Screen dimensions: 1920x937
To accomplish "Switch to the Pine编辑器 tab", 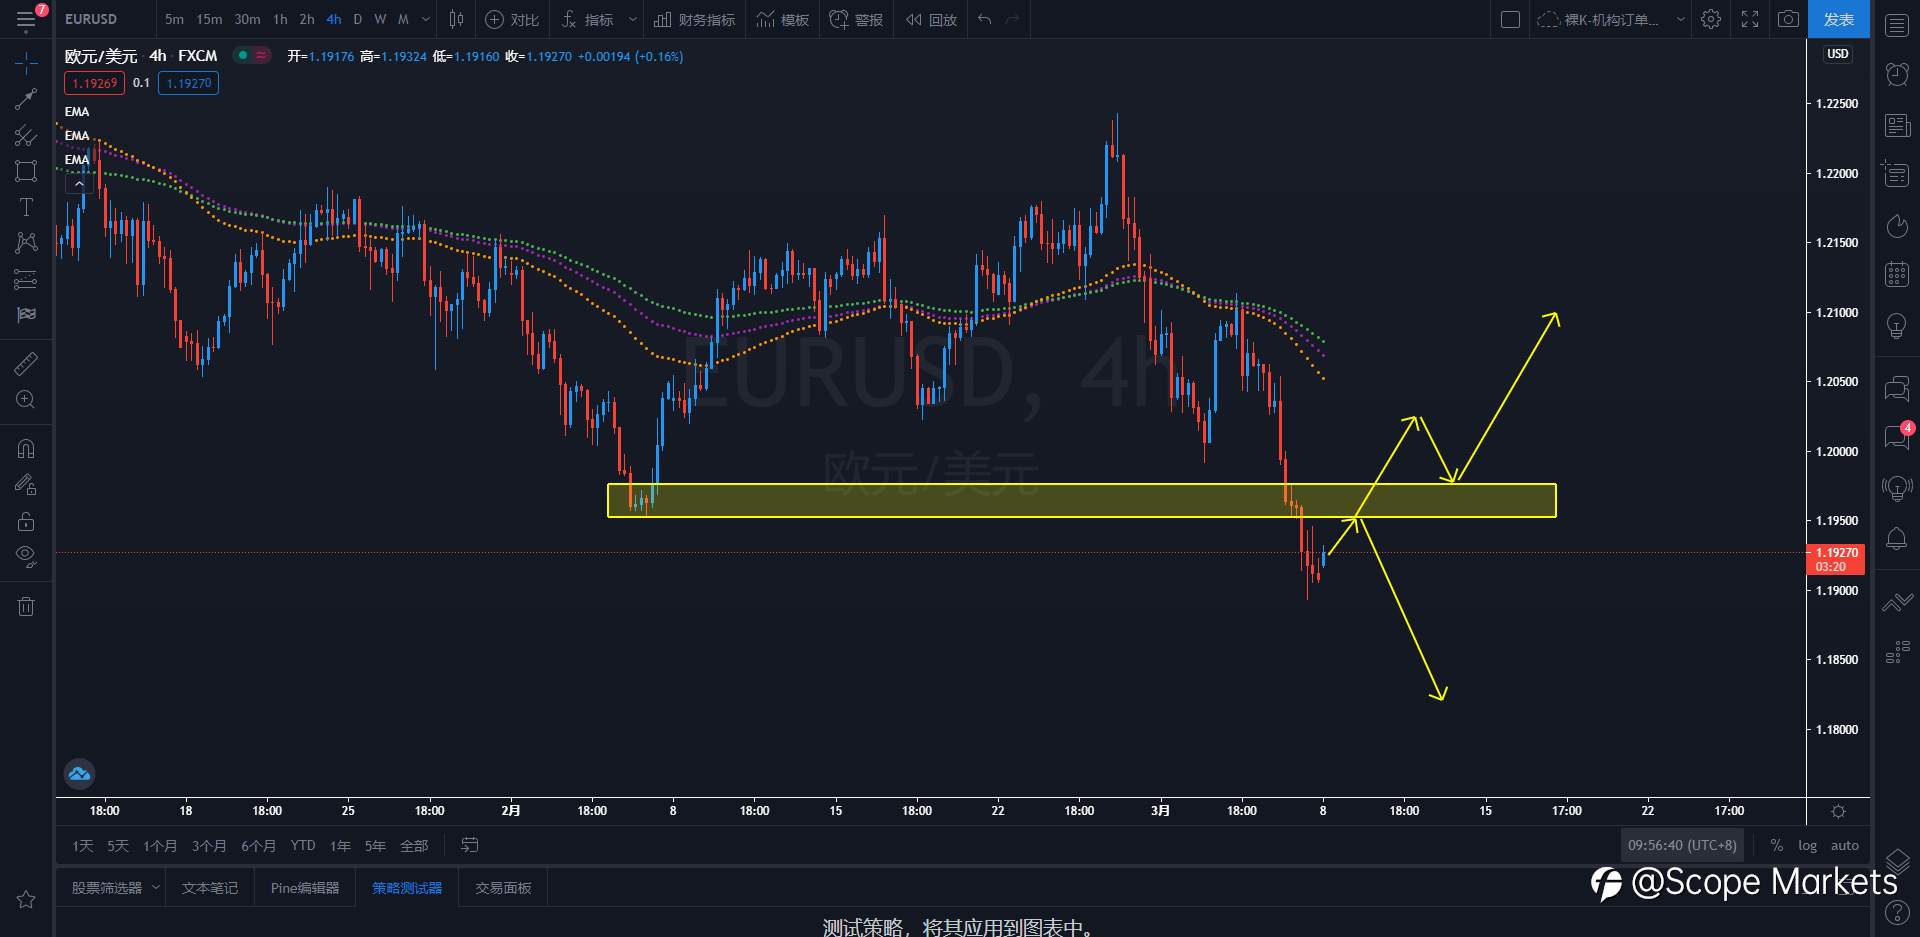I will pyautogui.click(x=305, y=888).
